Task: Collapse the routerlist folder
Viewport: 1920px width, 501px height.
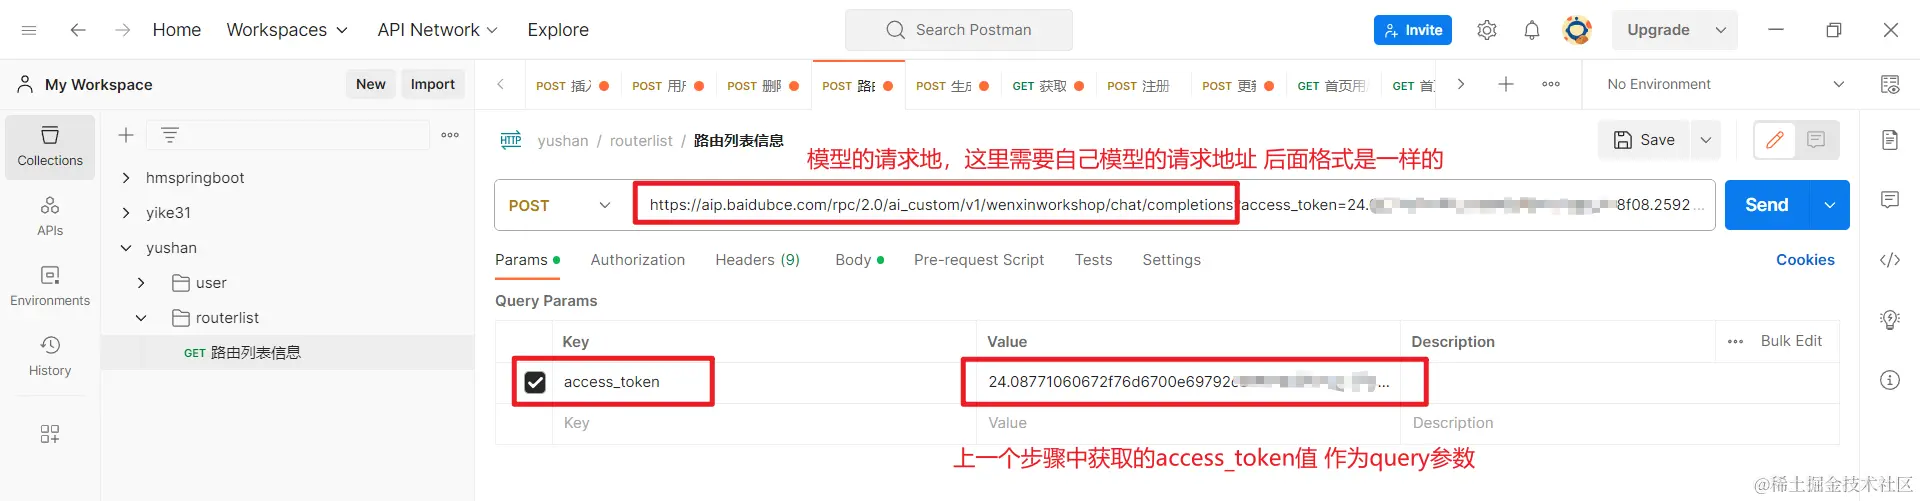Action: 141,318
